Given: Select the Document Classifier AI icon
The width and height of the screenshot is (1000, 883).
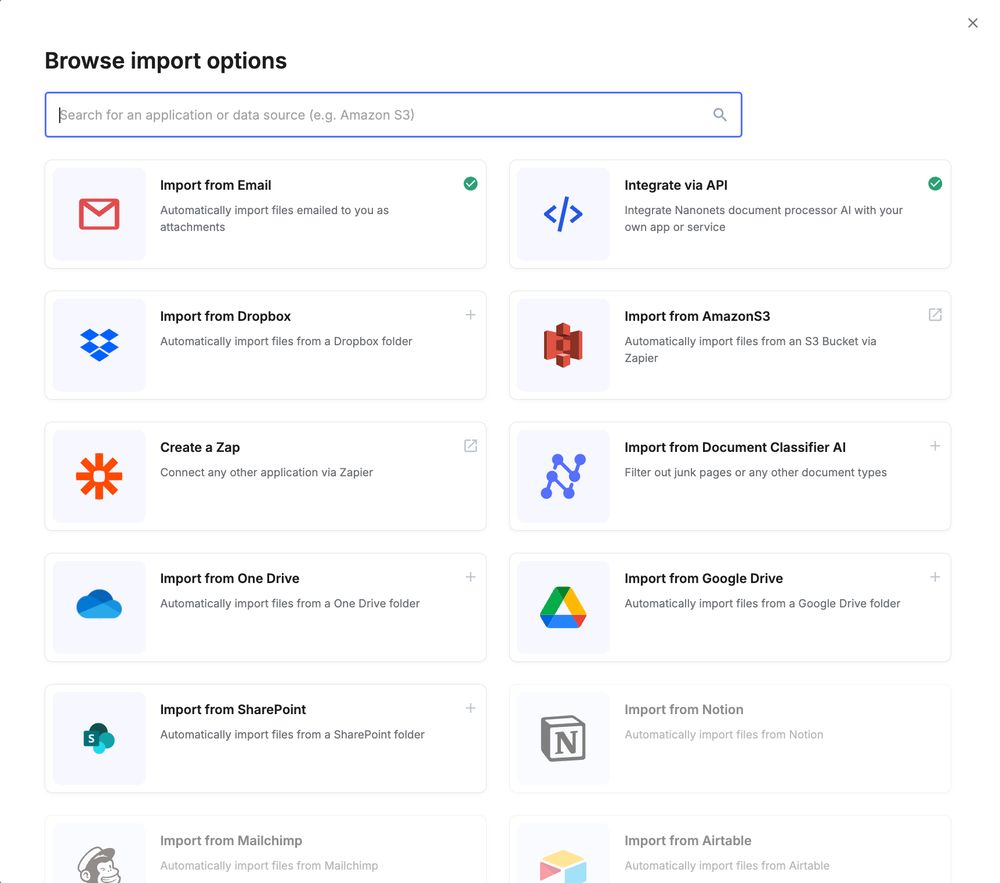Looking at the screenshot, I should 563,476.
